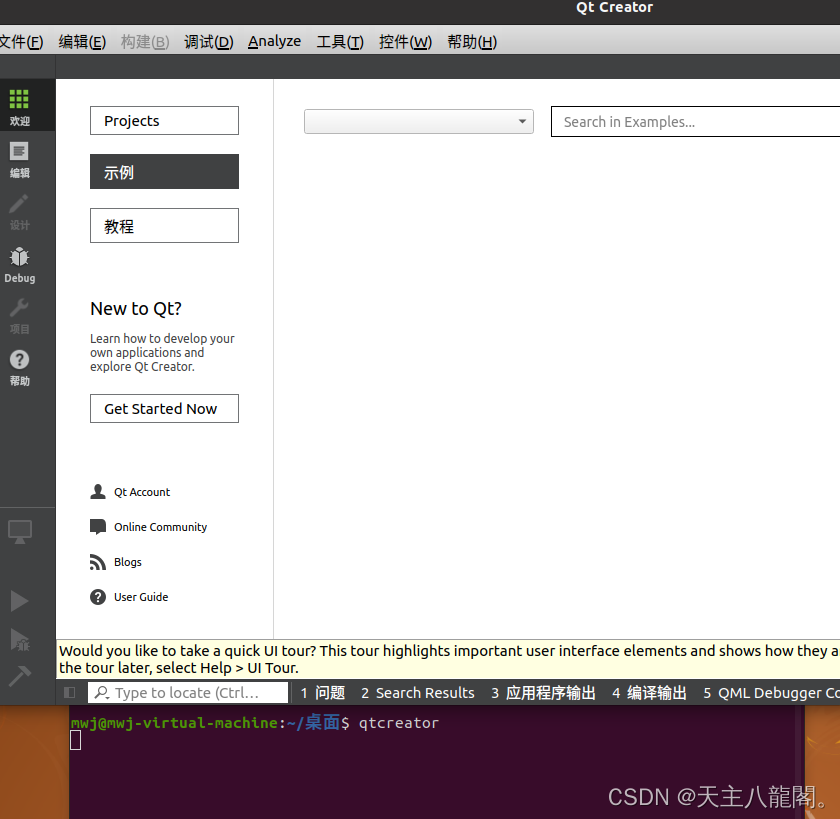Click the Qt Account person icon
Screen dimensions: 840x819
click(98, 492)
